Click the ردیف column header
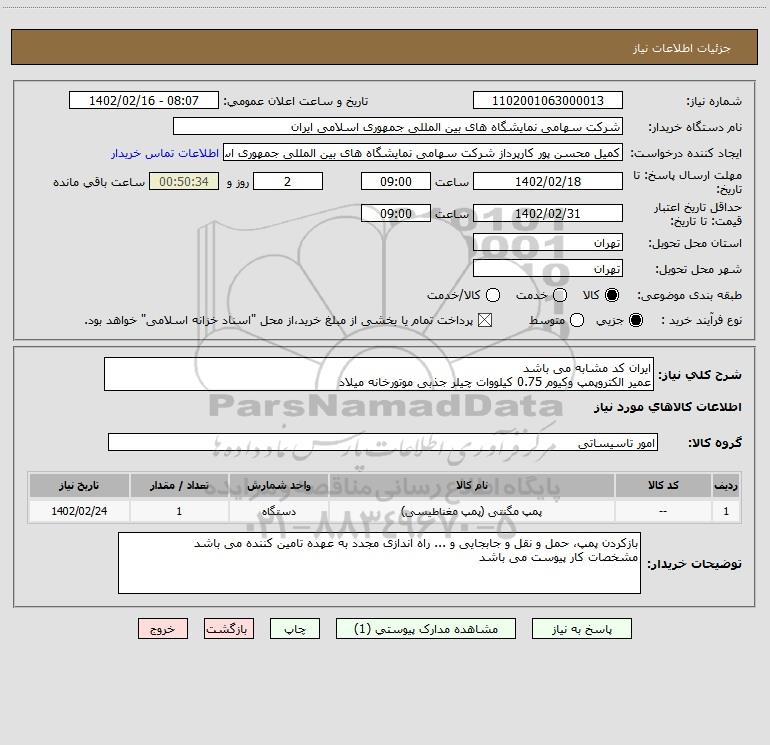Viewport: 770px width, 745px height. 726,485
